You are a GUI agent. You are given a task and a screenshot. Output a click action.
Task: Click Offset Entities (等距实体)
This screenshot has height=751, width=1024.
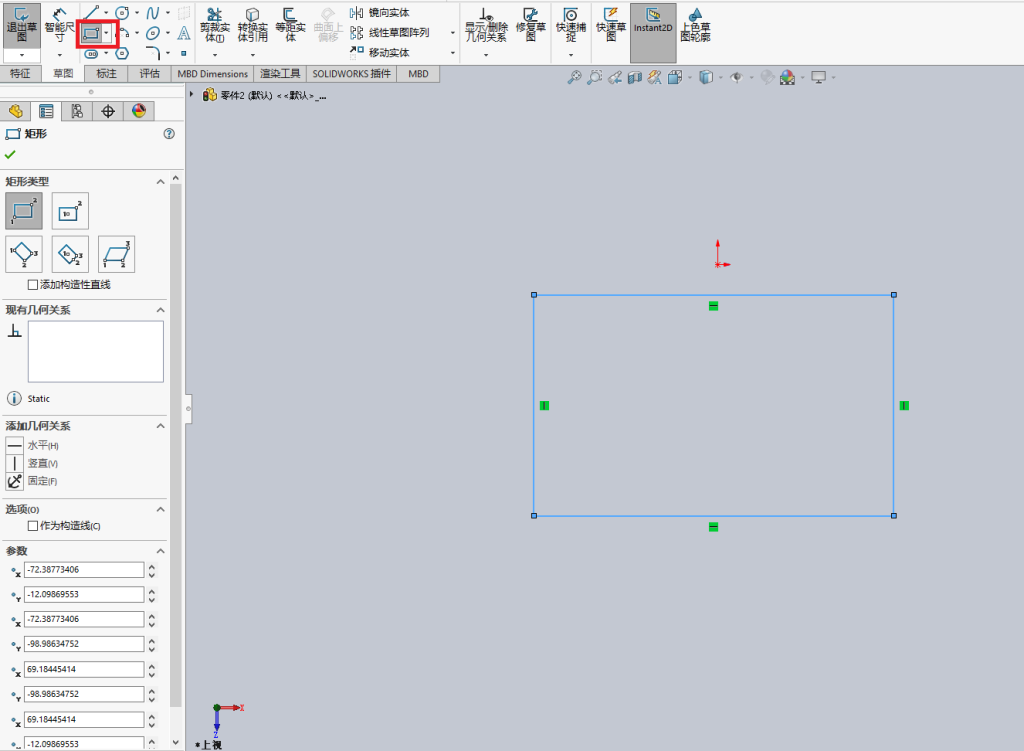(290, 25)
